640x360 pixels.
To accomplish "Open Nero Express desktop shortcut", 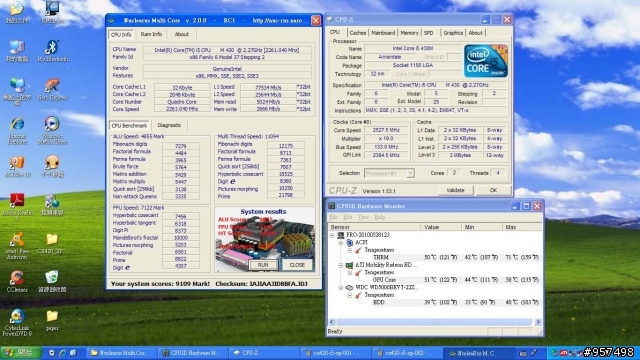I will click(52, 89).
